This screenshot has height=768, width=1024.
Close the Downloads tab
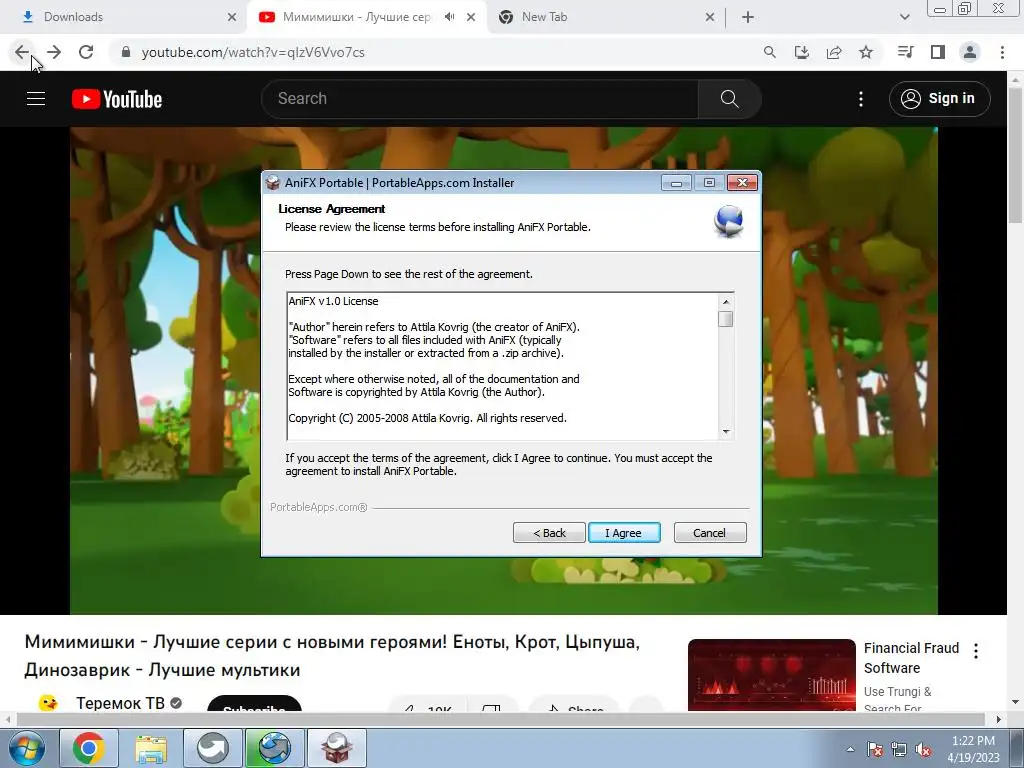tap(232, 17)
